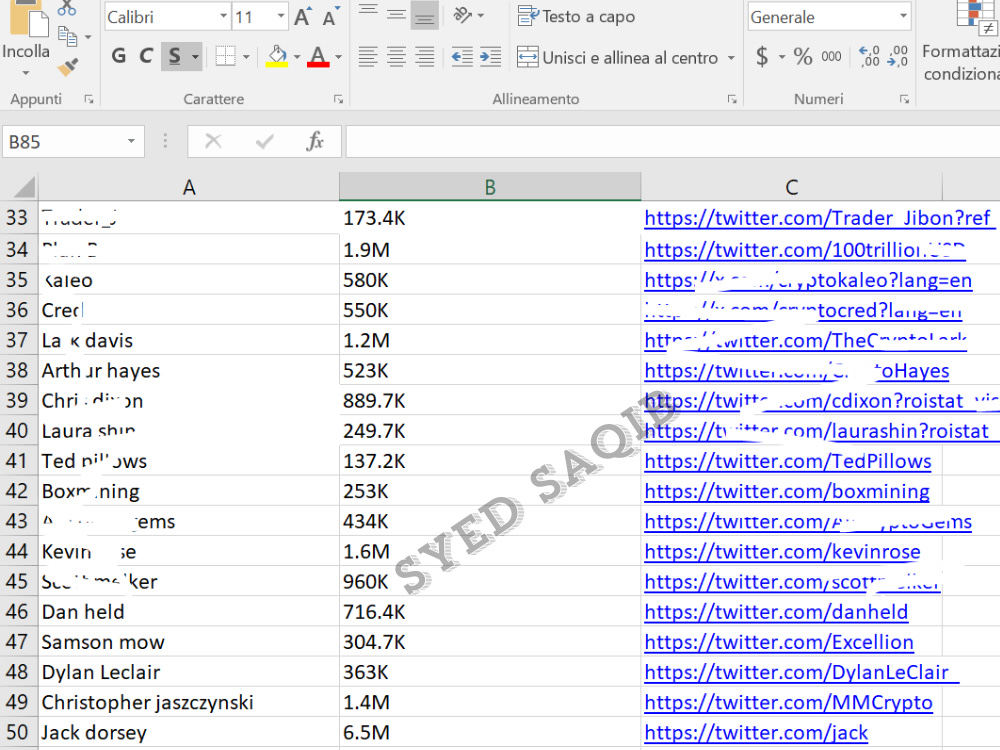The height and width of the screenshot is (750, 1000).
Task: Open the Incolla paste options arrow
Action: tap(26, 73)
